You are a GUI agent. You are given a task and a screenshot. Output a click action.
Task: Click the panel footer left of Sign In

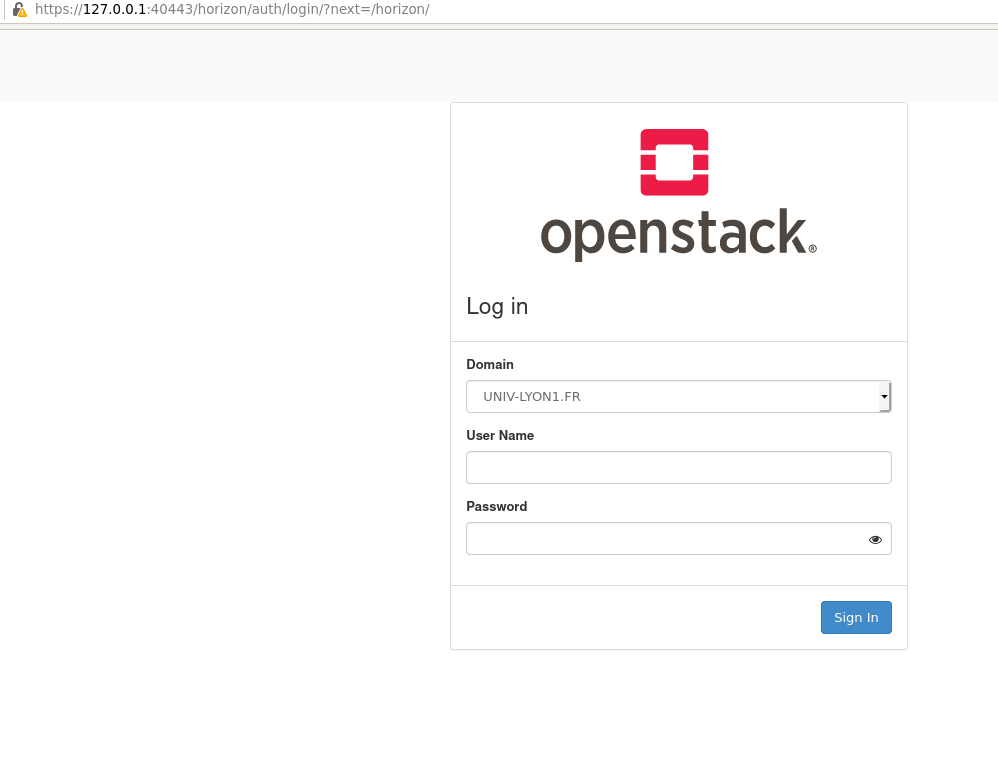pyautogui.click(x=630, y=617)
